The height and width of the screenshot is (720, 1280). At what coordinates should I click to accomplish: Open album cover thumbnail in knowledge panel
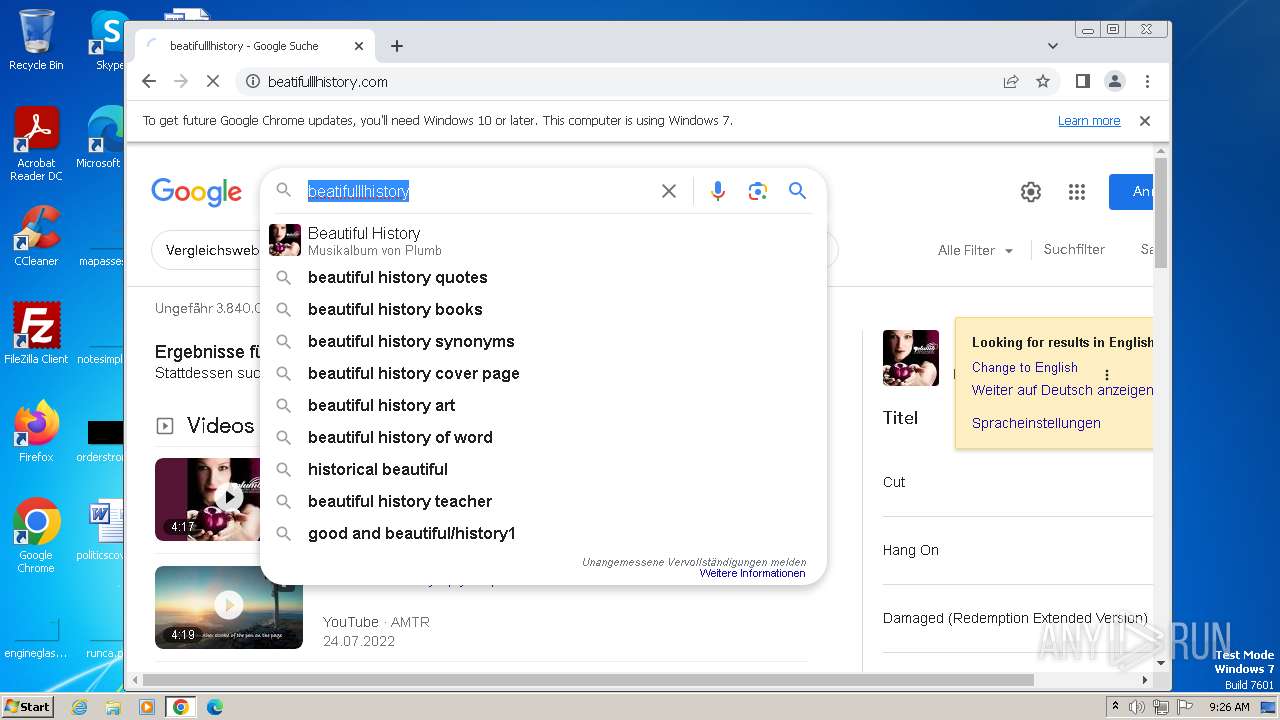[x=911, y=358]
